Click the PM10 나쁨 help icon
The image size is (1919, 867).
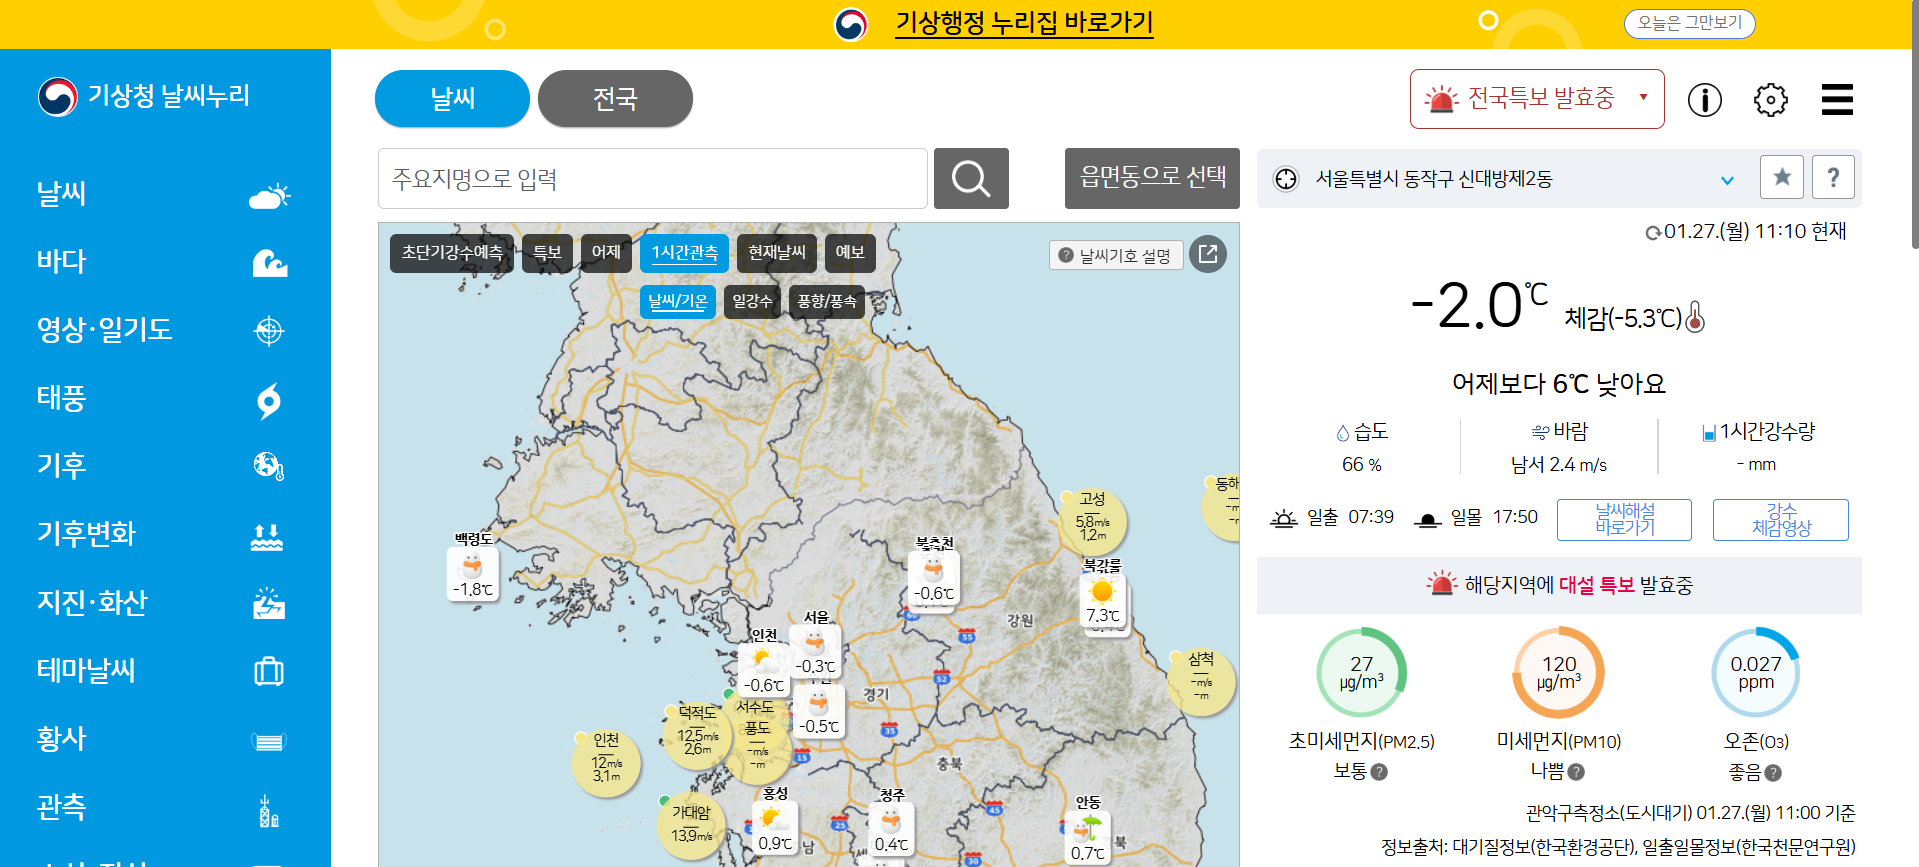[1576, 772]
